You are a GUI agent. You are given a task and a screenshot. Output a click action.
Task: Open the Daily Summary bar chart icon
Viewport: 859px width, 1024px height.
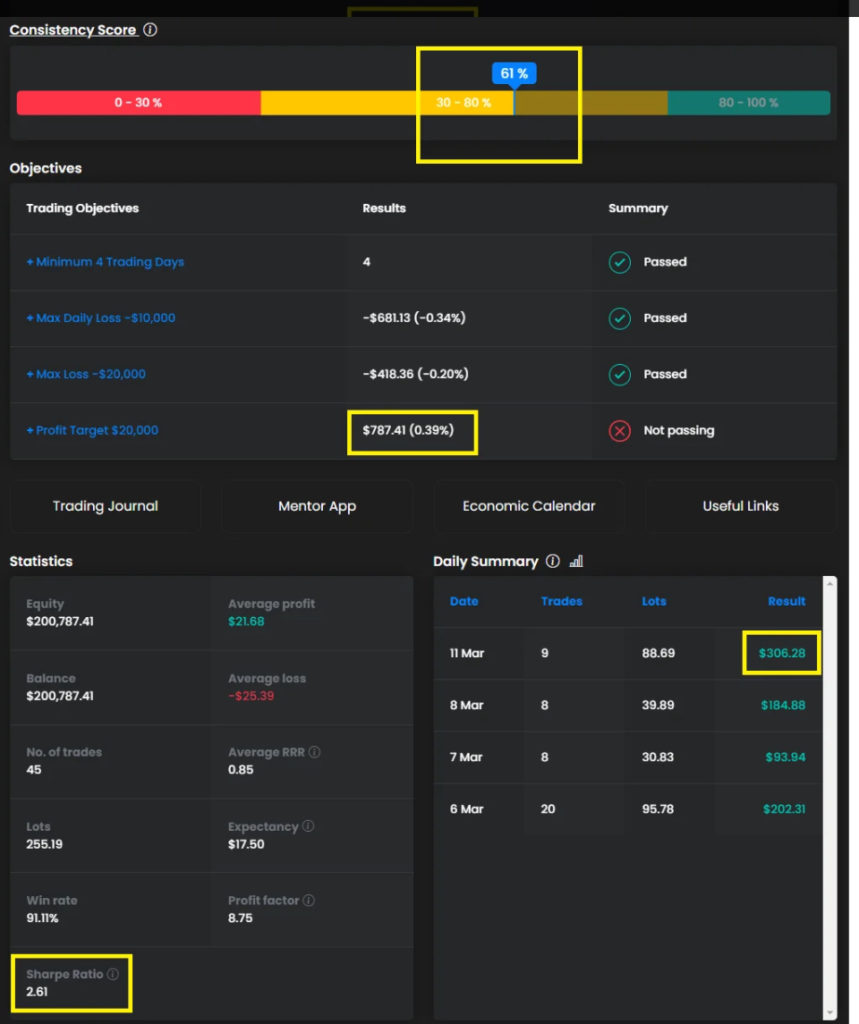click(576, 562)
